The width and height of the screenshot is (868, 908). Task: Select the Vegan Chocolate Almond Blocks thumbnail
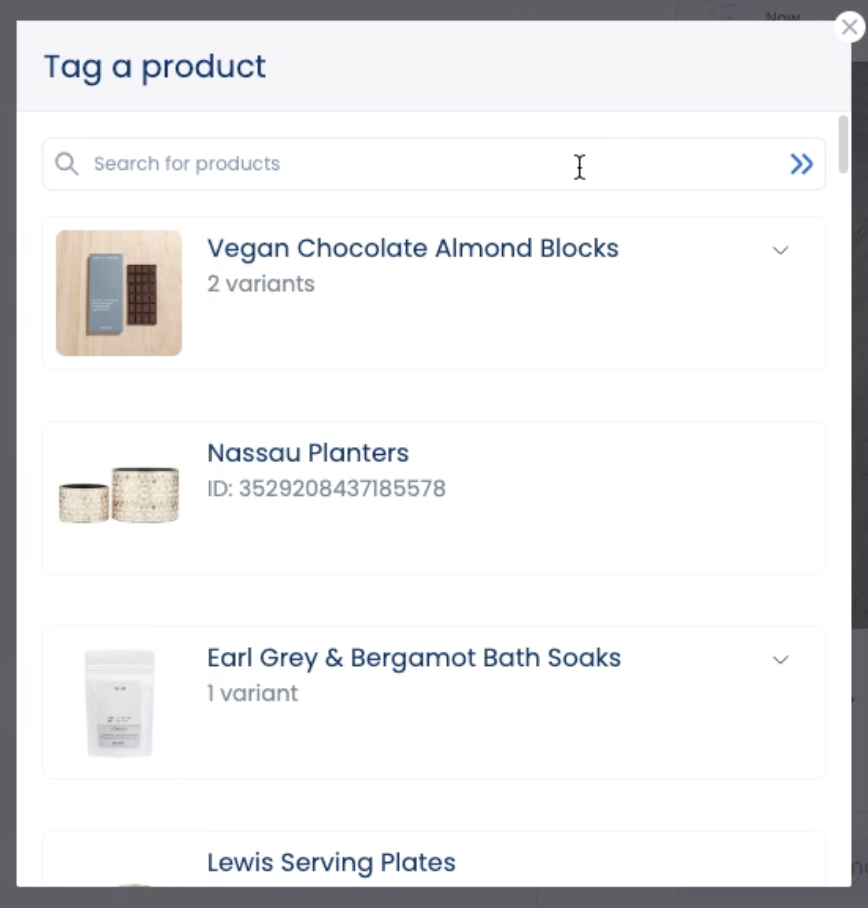119,293
